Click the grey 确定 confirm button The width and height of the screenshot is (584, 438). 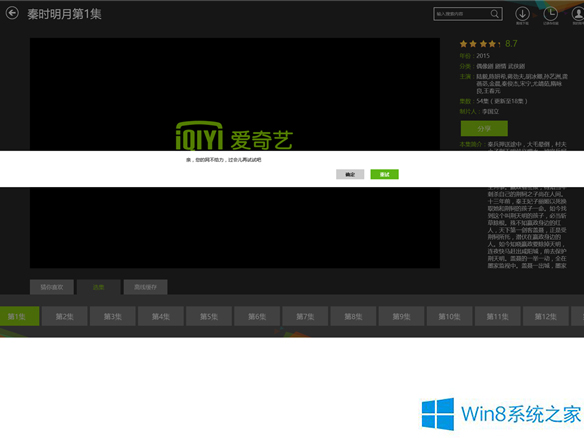pyautogui.click(x=350, y=174)
